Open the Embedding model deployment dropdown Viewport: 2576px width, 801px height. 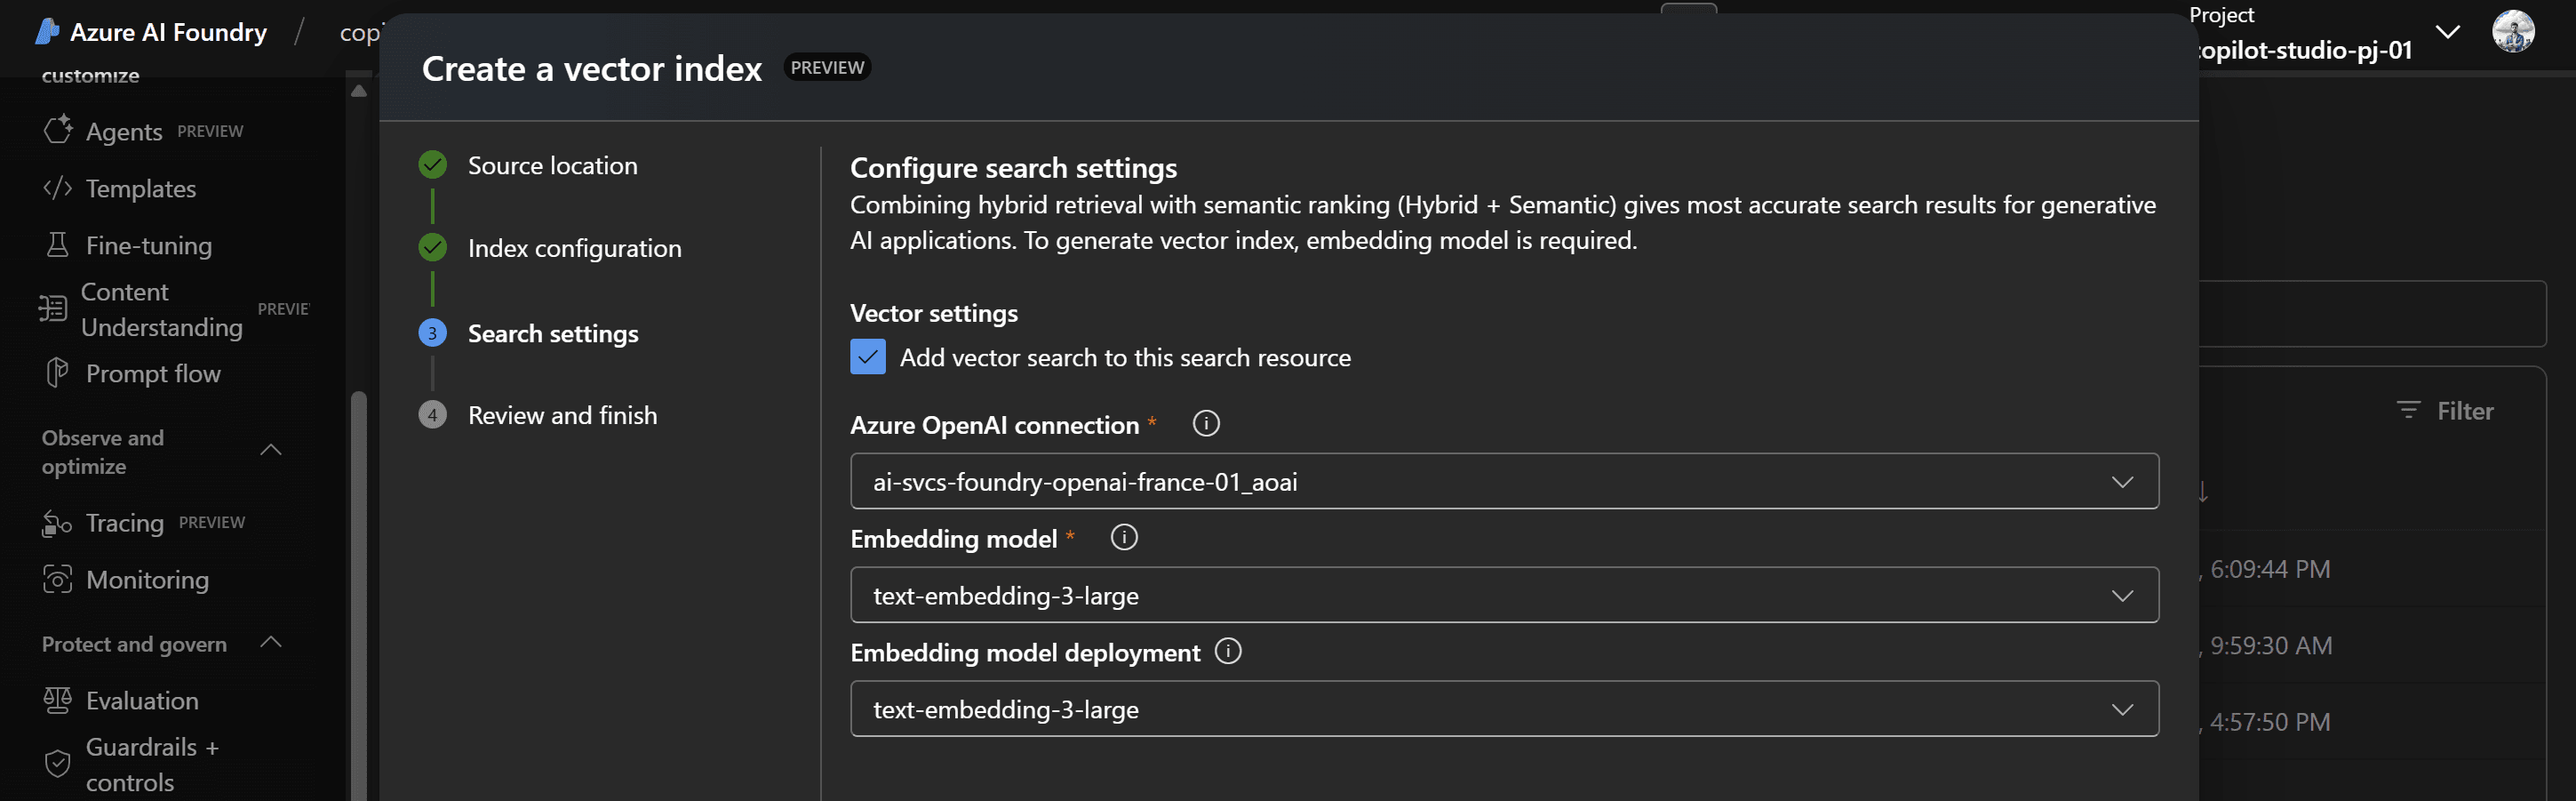click(1504, 709)
